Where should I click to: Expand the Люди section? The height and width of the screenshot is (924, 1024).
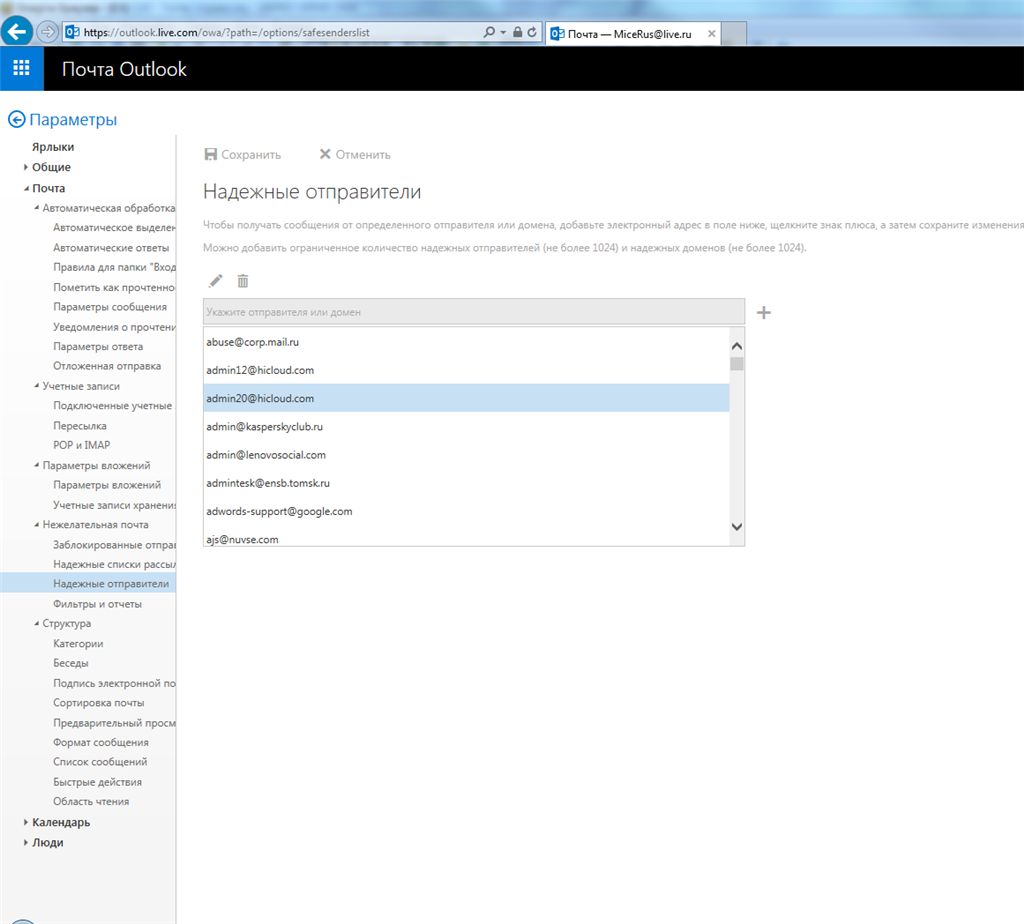[25, 842]
